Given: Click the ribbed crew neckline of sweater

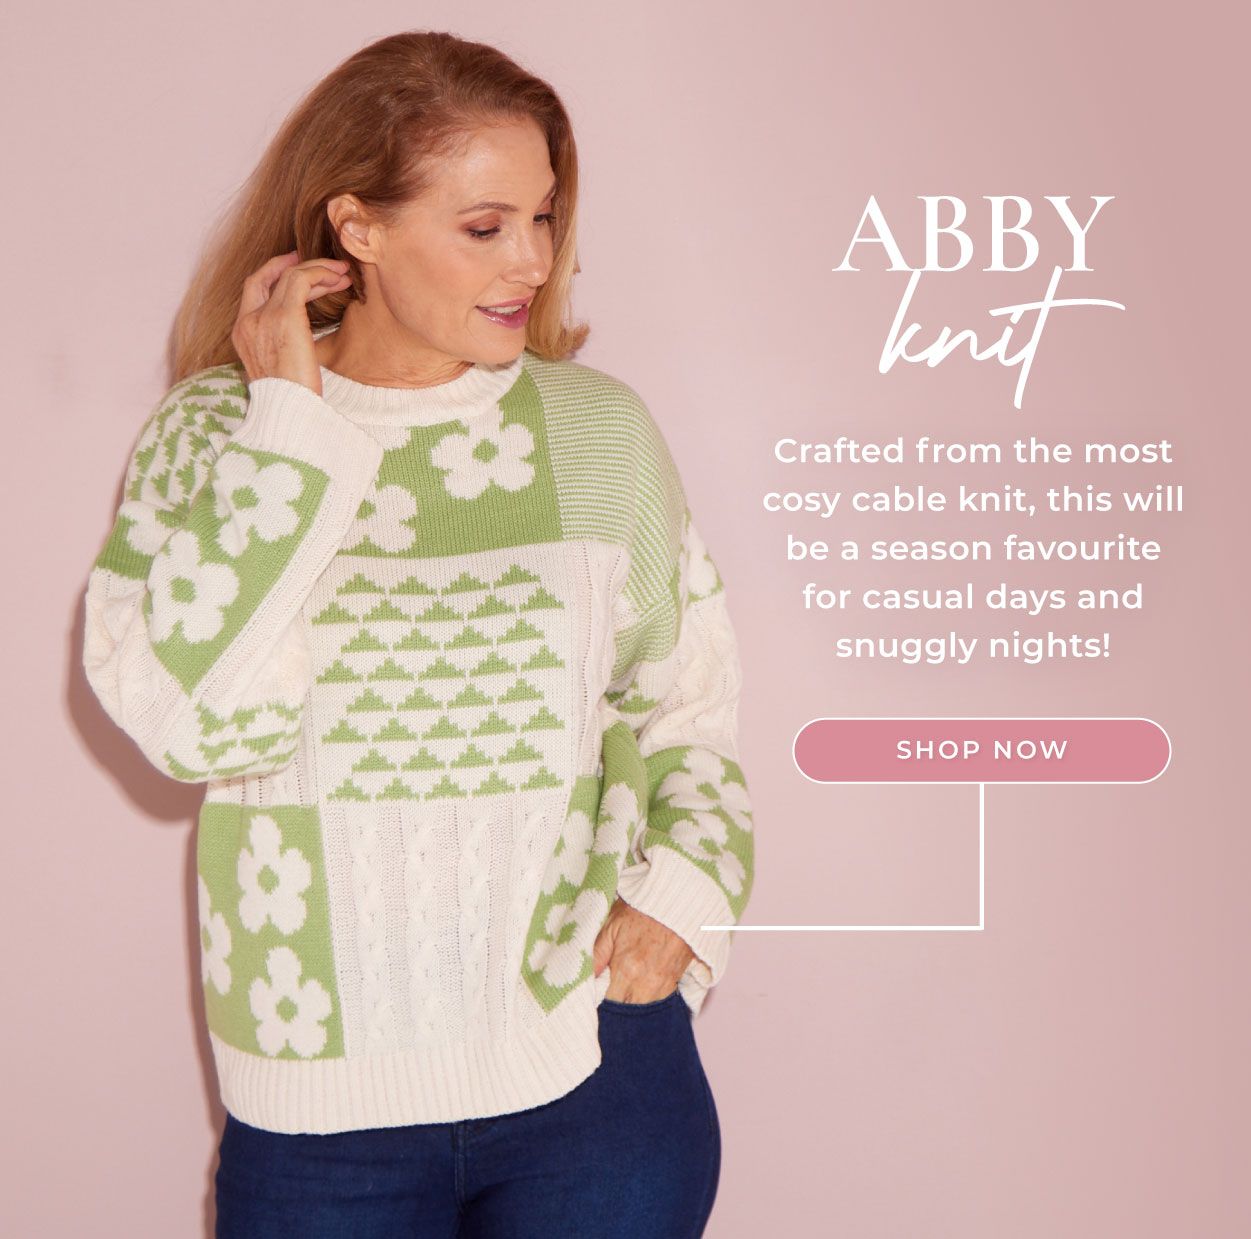Looking at the screenshot, I should [x=420, y=390].
